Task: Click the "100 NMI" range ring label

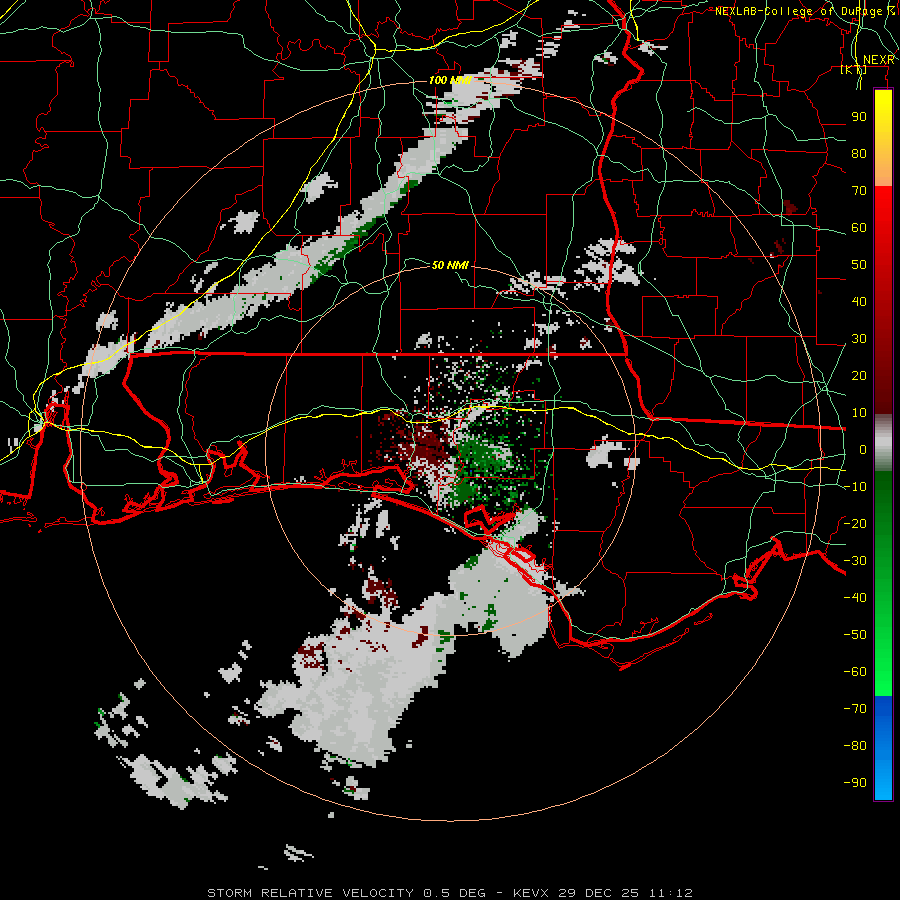Action: pos(451,80)
